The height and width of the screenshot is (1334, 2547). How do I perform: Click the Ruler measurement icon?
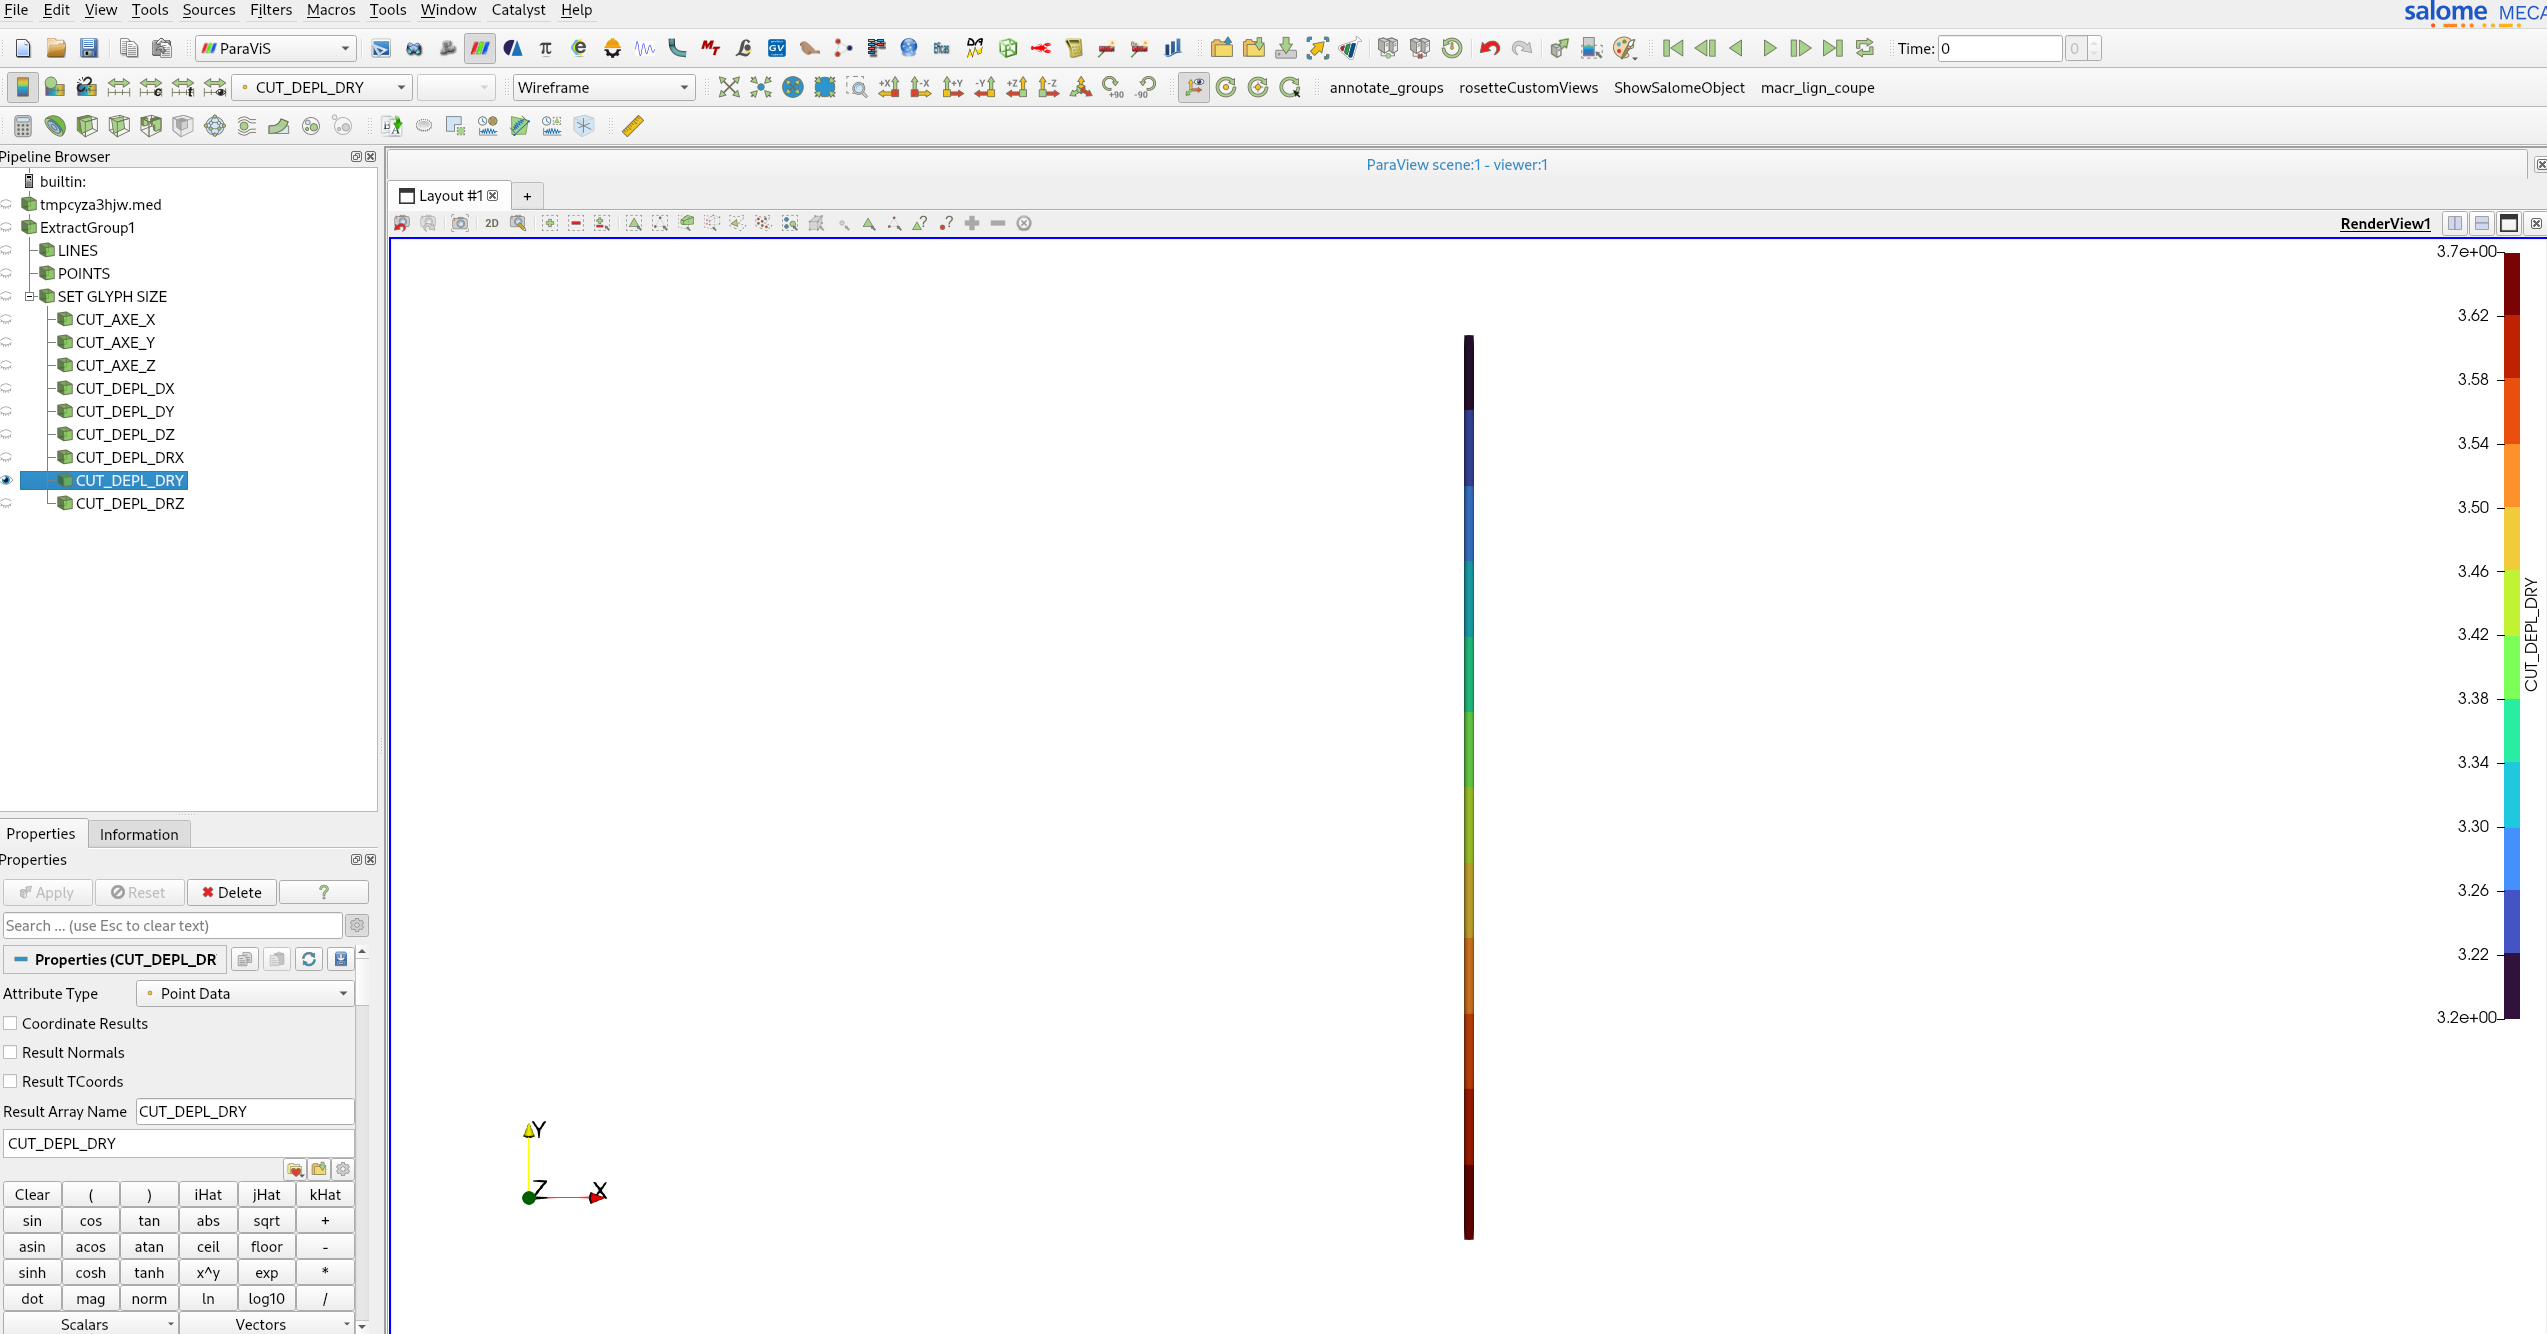[x=633, y=126]
